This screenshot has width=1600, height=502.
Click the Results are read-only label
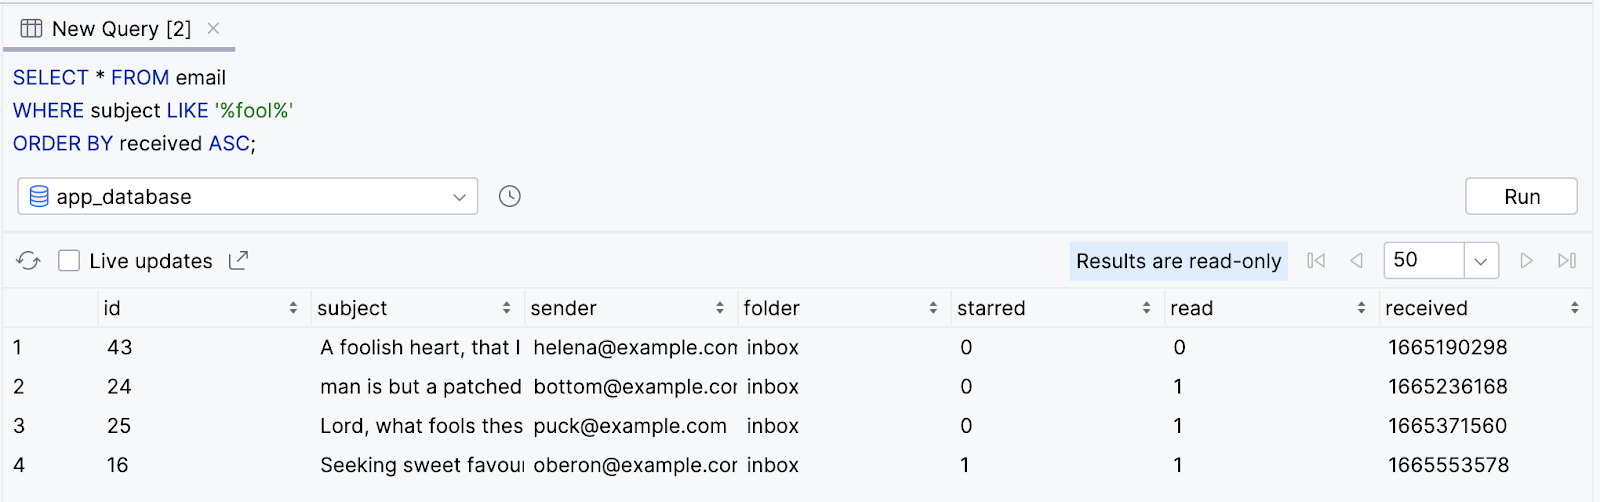tap(1178, 261)
